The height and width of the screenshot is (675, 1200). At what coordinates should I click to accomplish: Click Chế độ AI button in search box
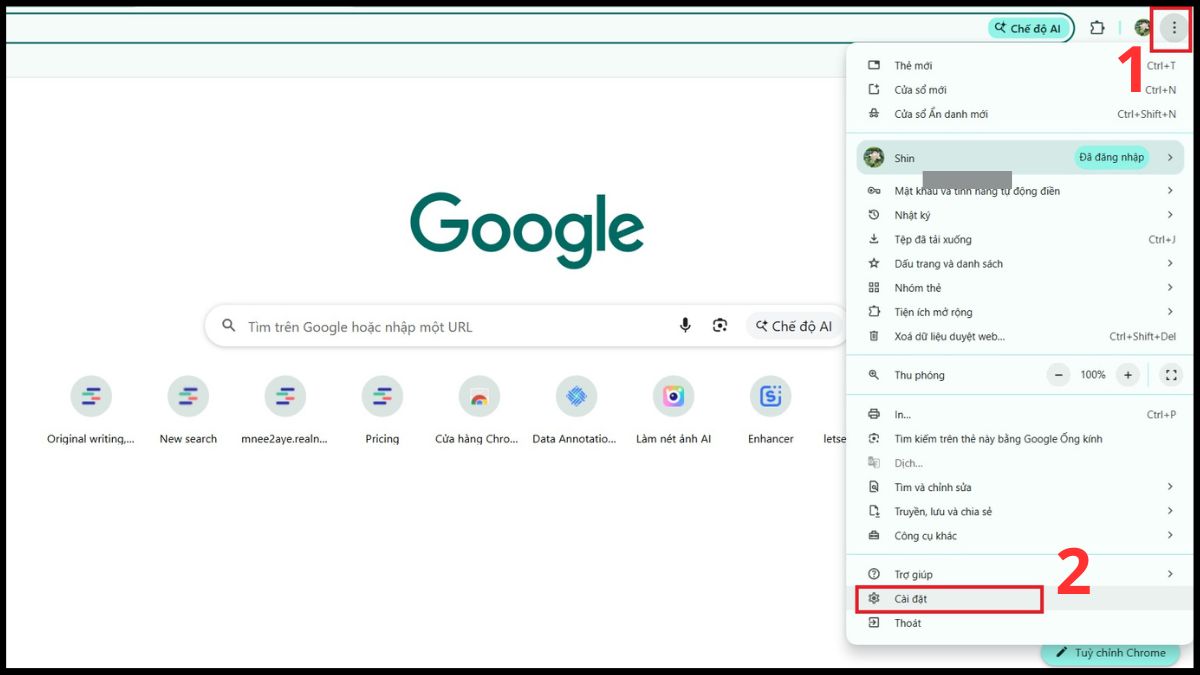(x=794, y=326)
